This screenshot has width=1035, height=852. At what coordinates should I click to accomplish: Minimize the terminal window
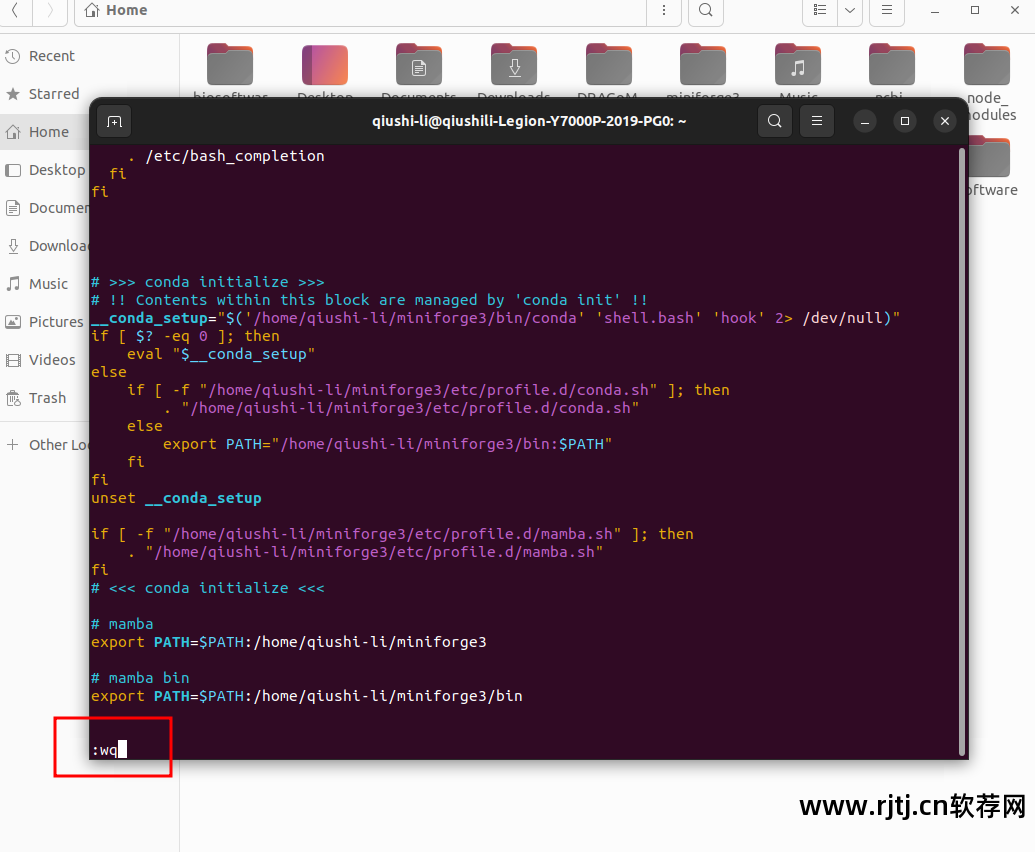click(865, 121)
